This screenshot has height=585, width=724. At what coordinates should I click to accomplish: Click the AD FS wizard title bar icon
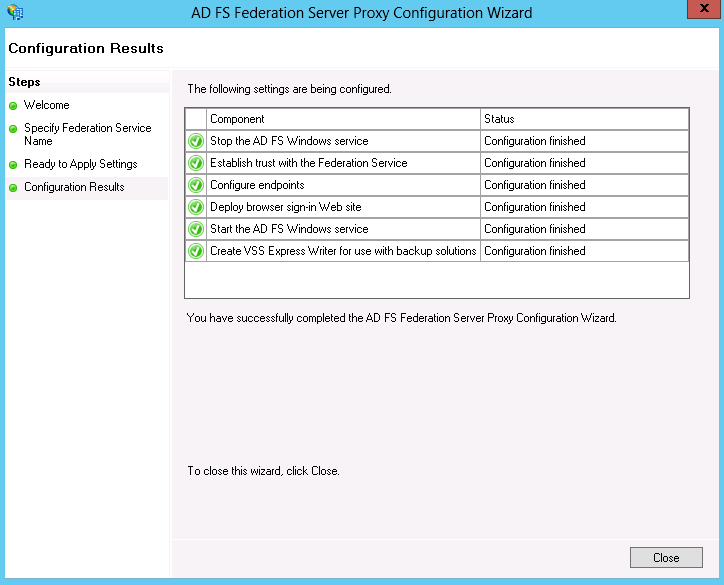(15, 12)
